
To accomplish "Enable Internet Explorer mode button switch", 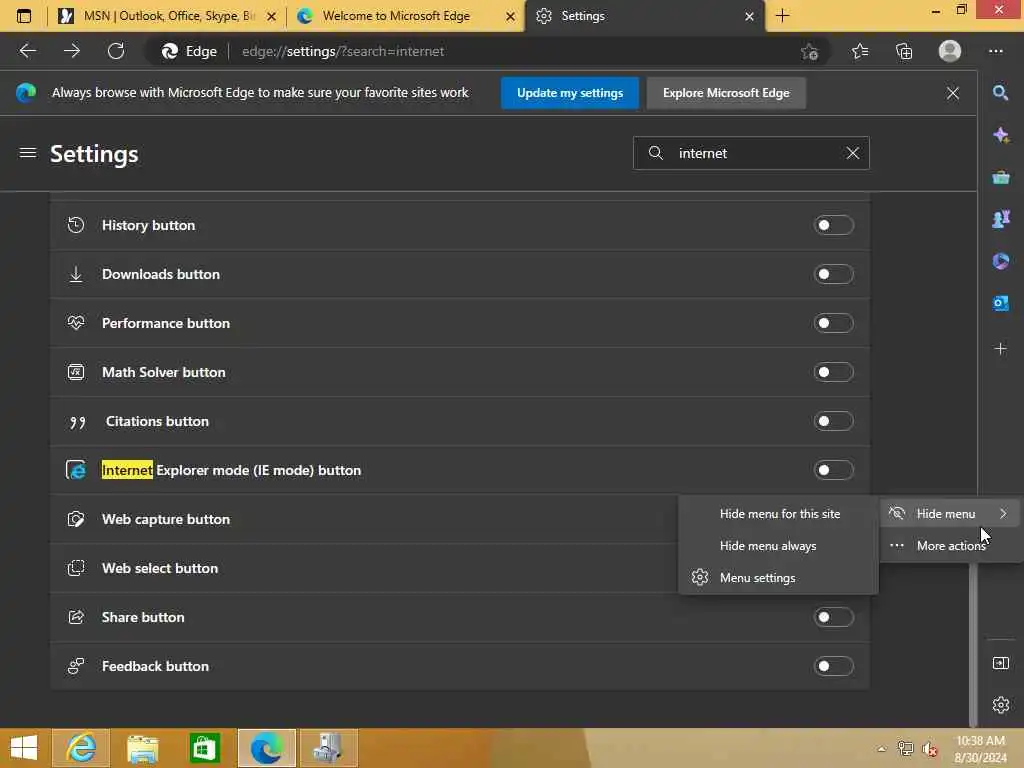I will coord(833,470).
